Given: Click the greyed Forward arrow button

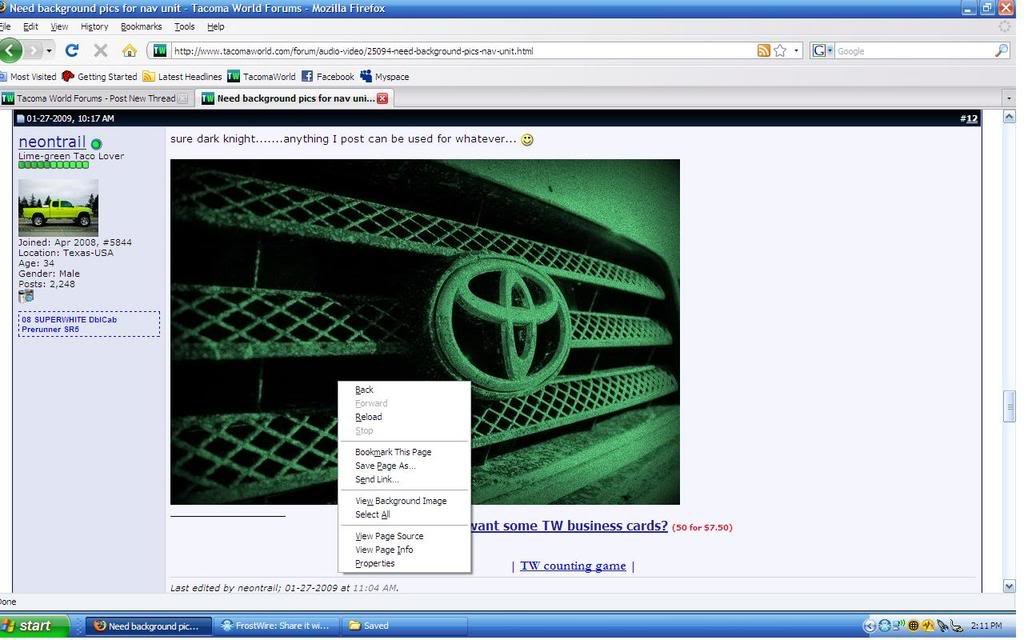Looking at the screenshot, I should tap(33, 50).
